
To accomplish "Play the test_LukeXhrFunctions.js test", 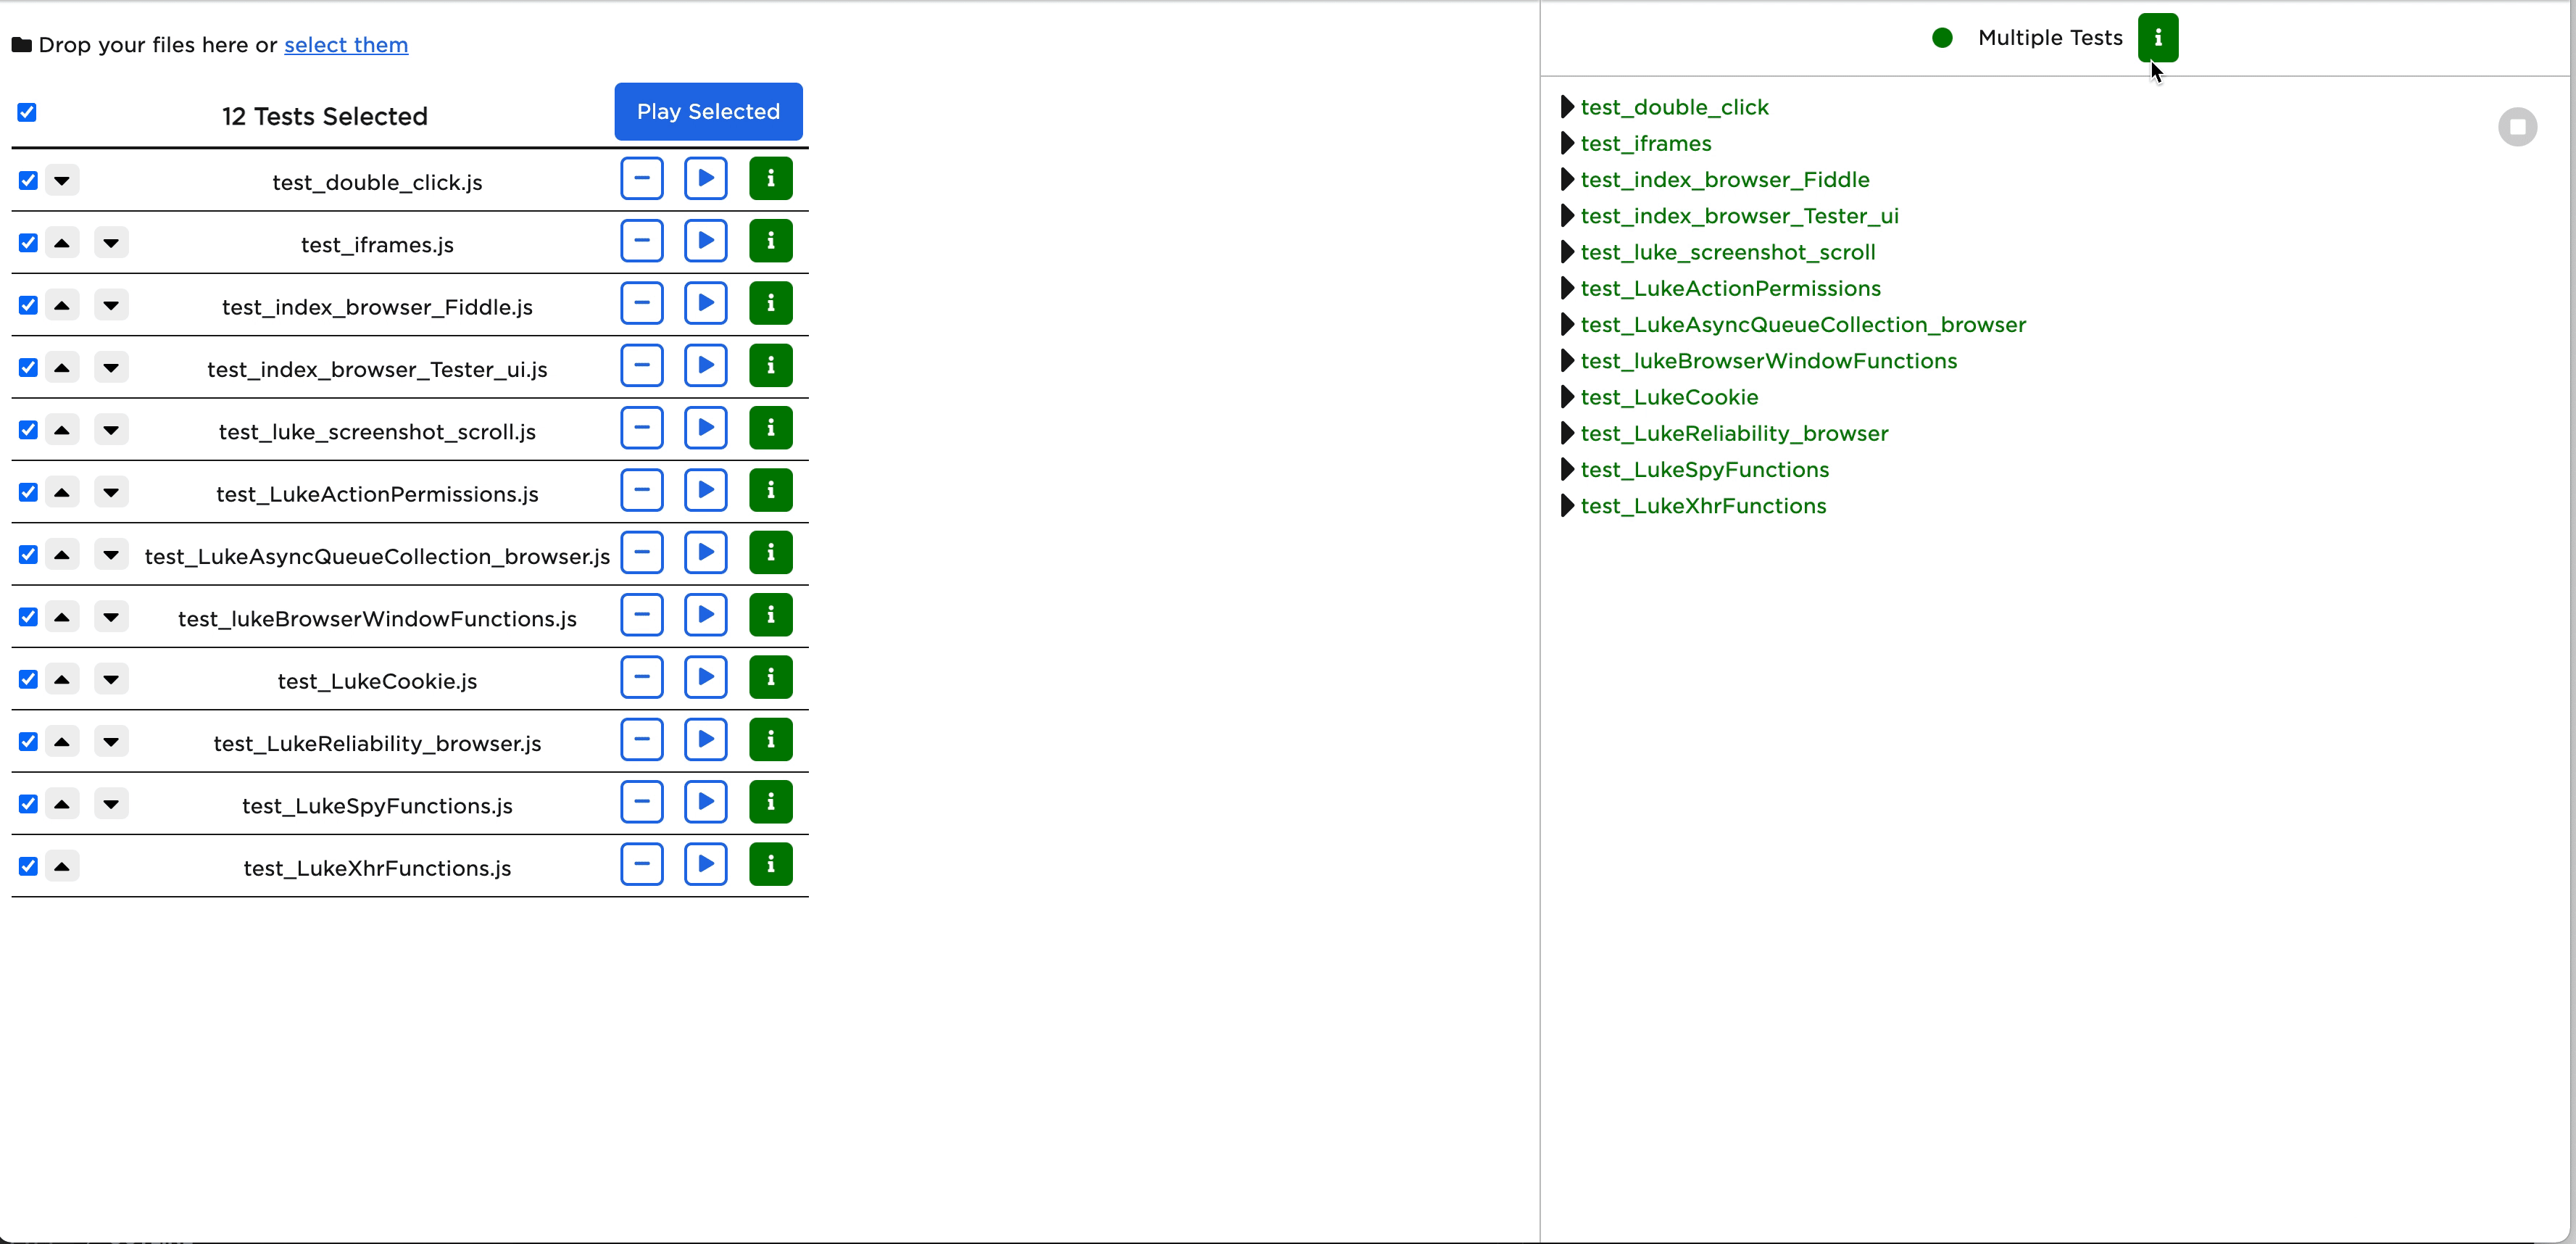I will (x=705, y=864).
